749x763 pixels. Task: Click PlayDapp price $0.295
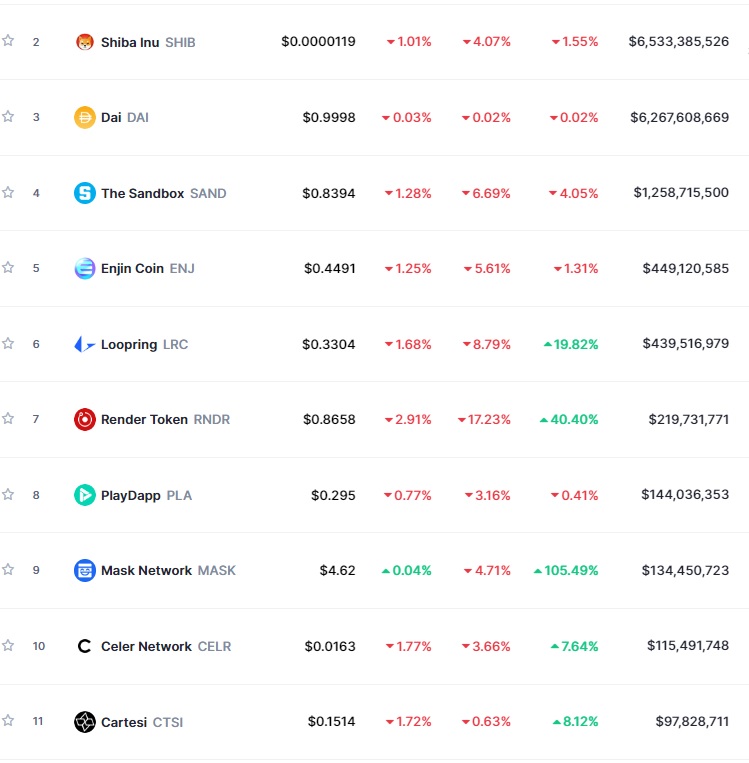333,495
